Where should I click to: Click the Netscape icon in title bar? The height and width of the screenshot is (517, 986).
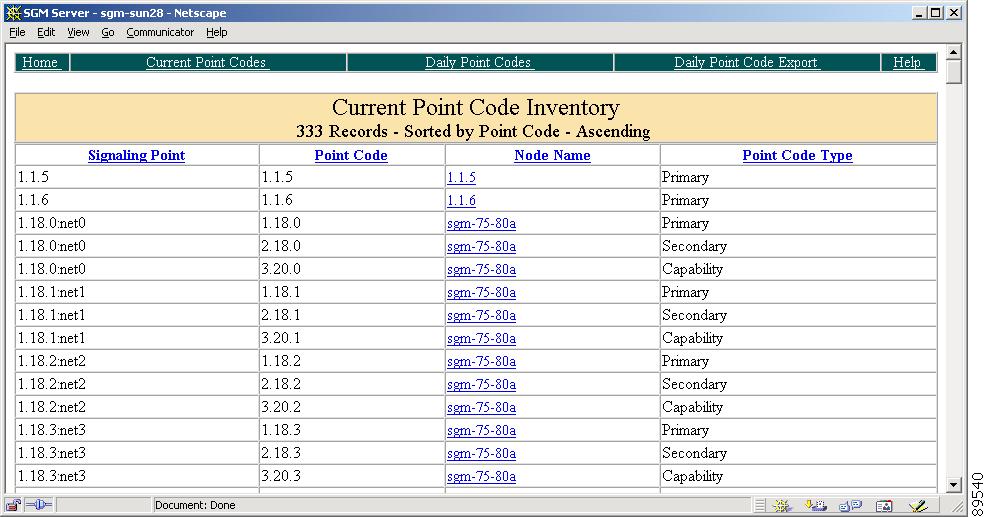tap(13, 13)
